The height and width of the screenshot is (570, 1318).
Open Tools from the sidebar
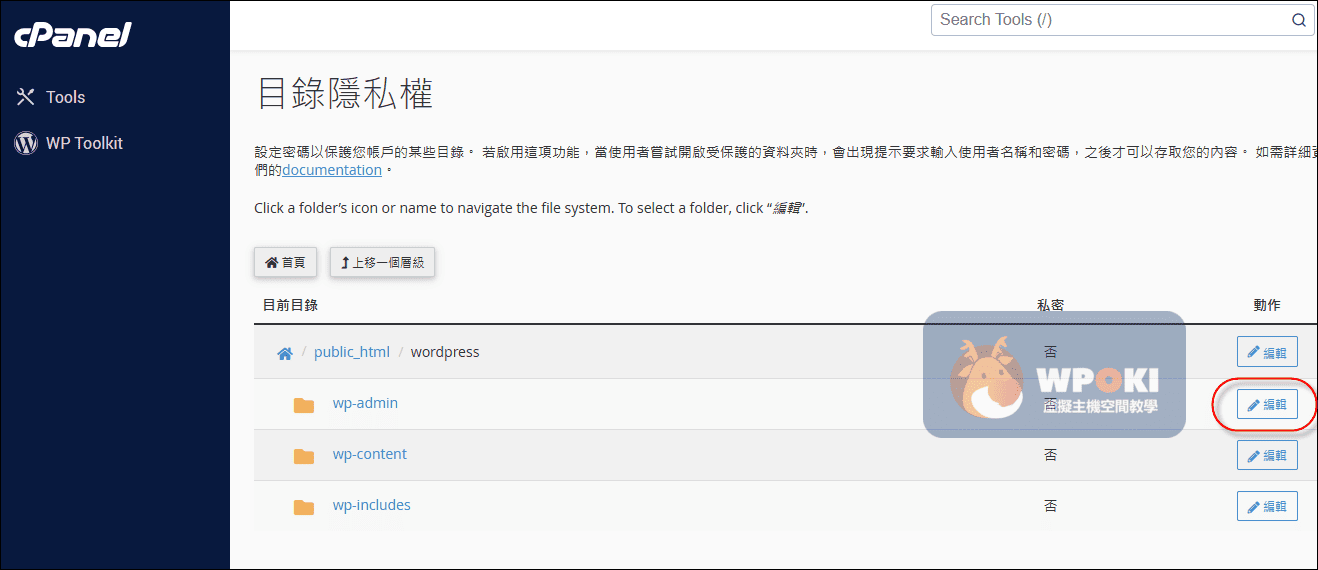tap(65, 97)
